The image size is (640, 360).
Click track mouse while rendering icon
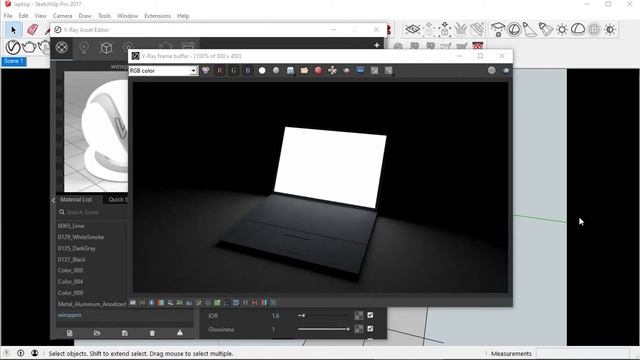[332, 71]
